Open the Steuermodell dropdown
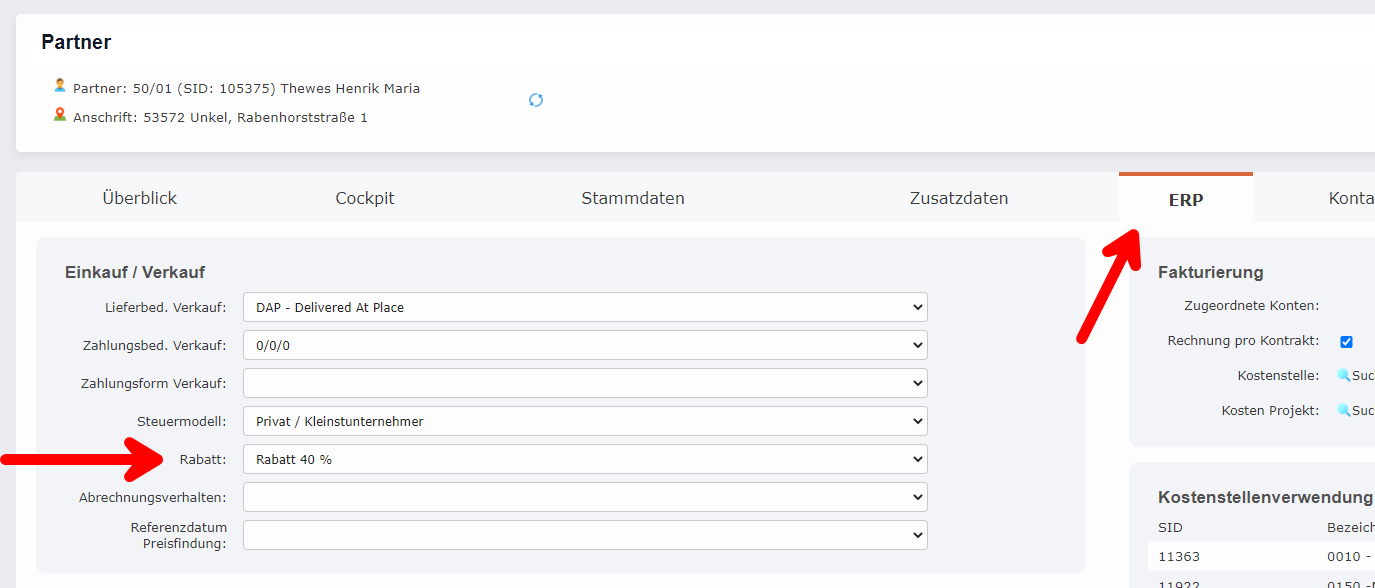The width and height of the screenshot is (1375, 588). [585, 421]
